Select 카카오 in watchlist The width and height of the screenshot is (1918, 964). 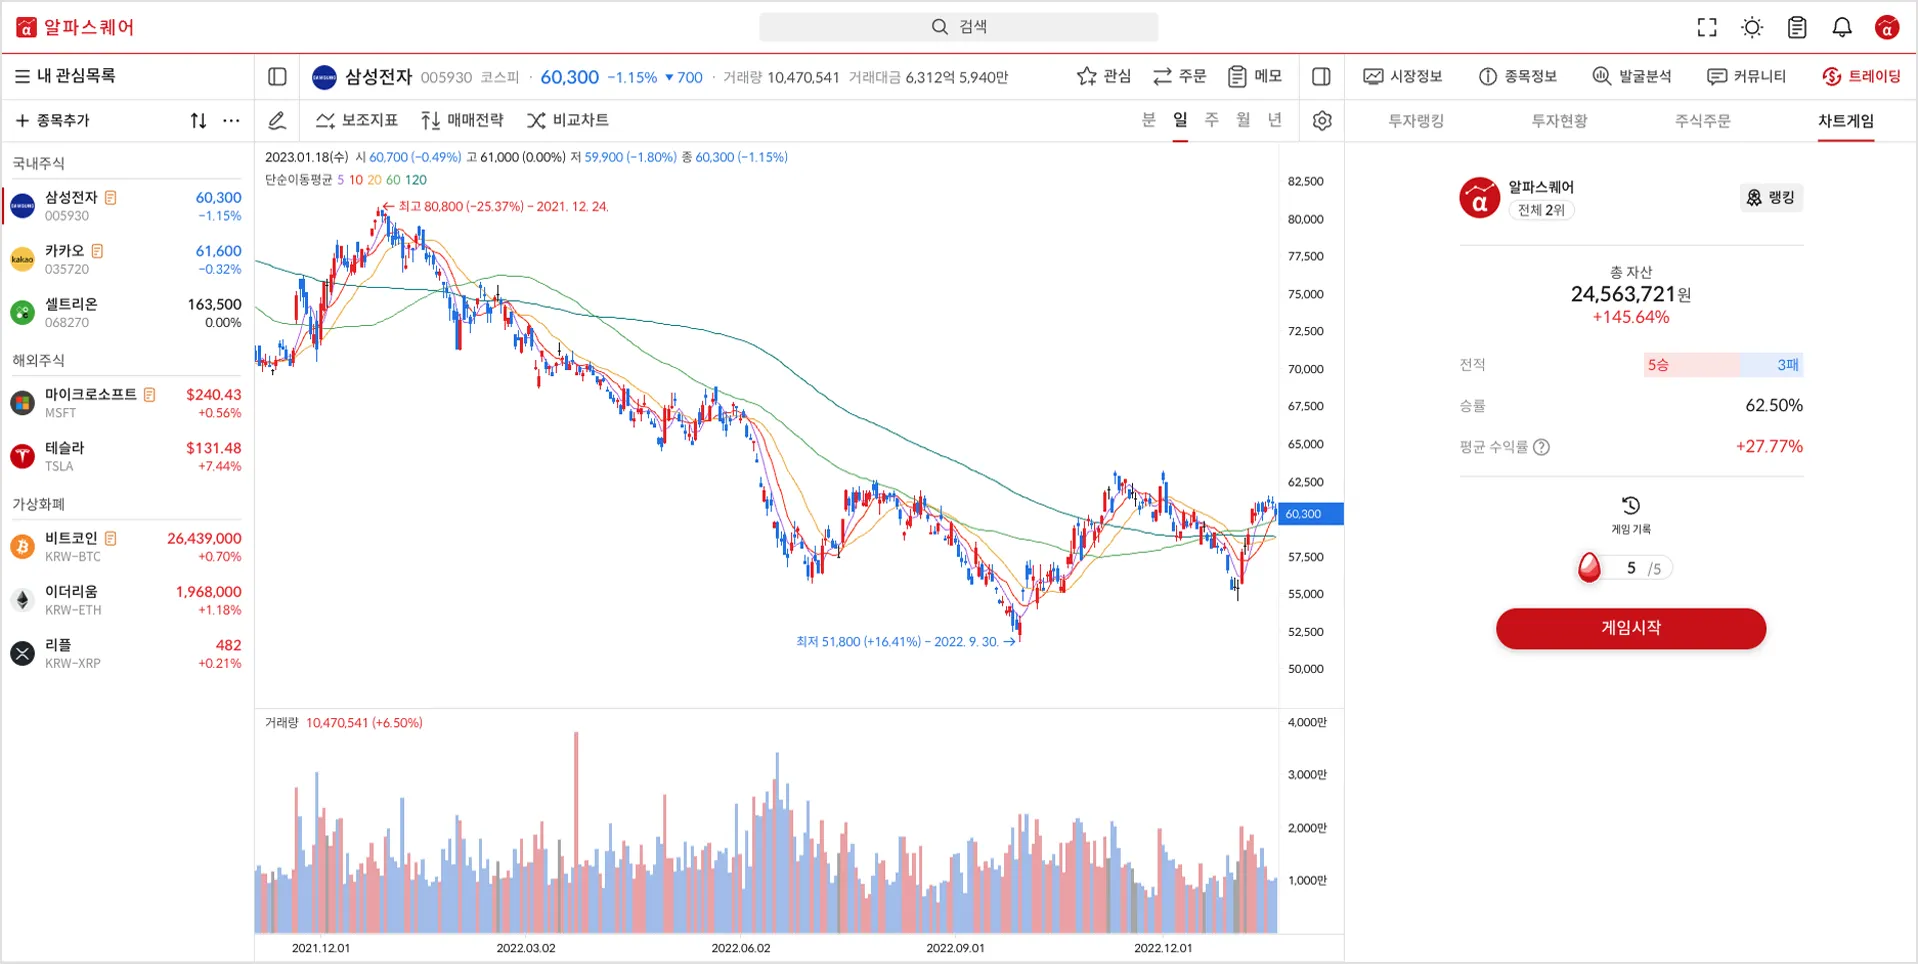tap(127, 260)
